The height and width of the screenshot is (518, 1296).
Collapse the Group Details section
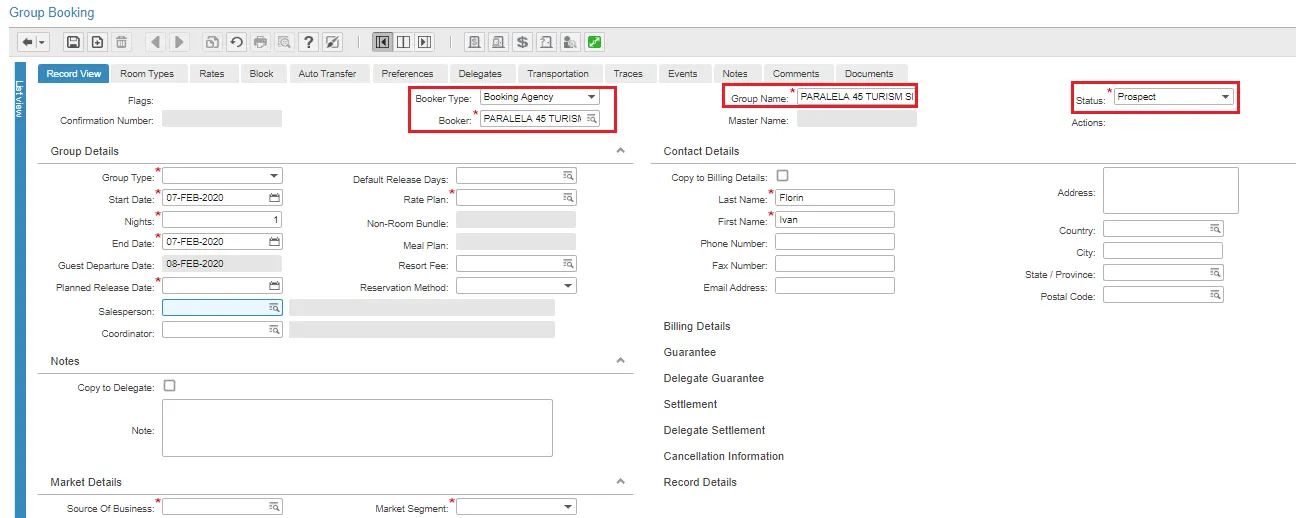[x=620, y=151]
